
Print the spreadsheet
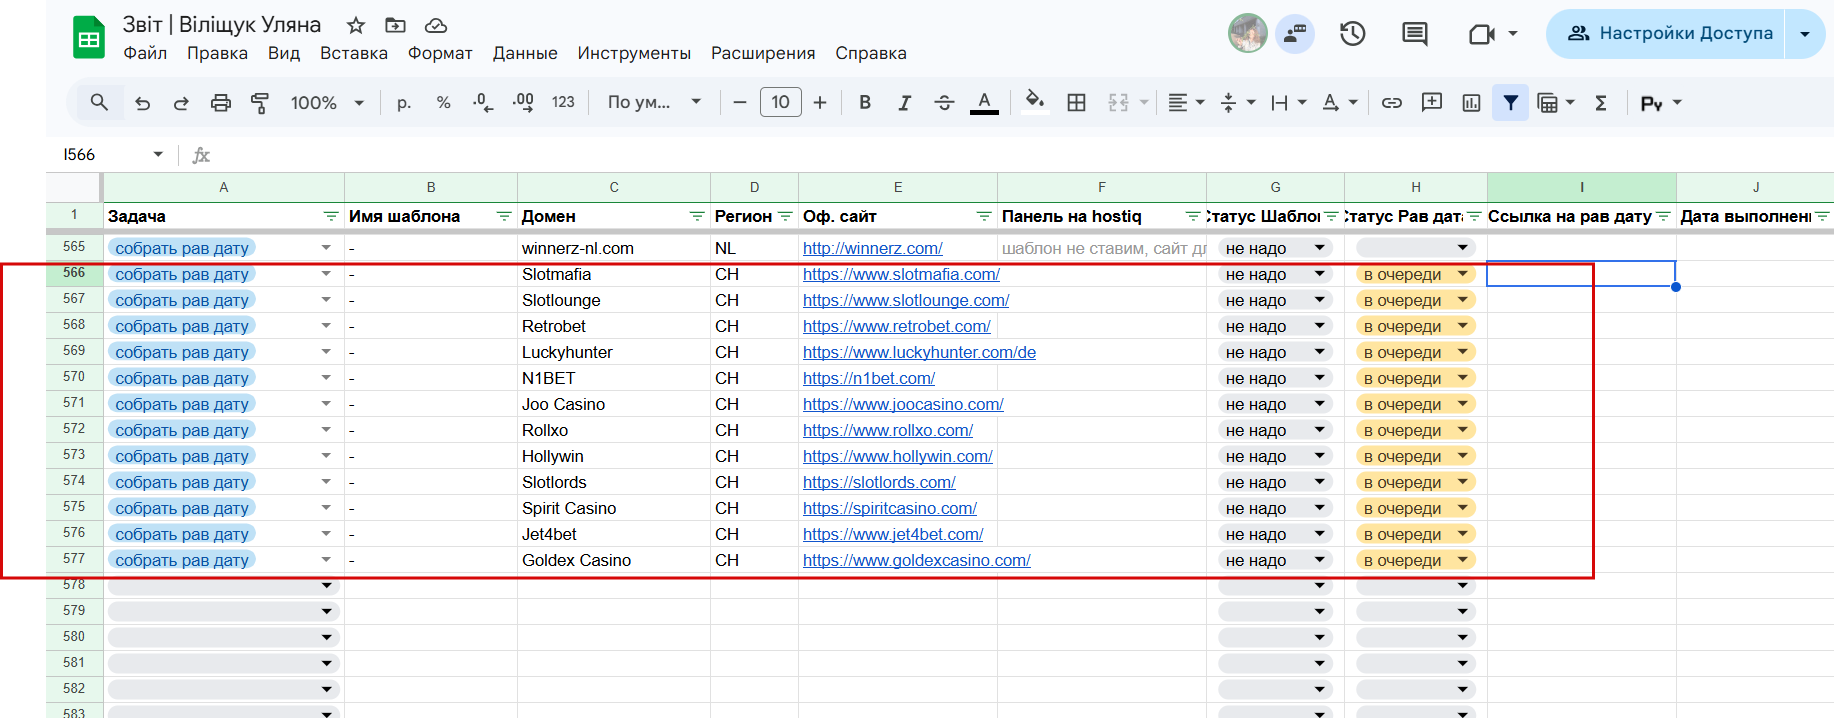[221, 102]
